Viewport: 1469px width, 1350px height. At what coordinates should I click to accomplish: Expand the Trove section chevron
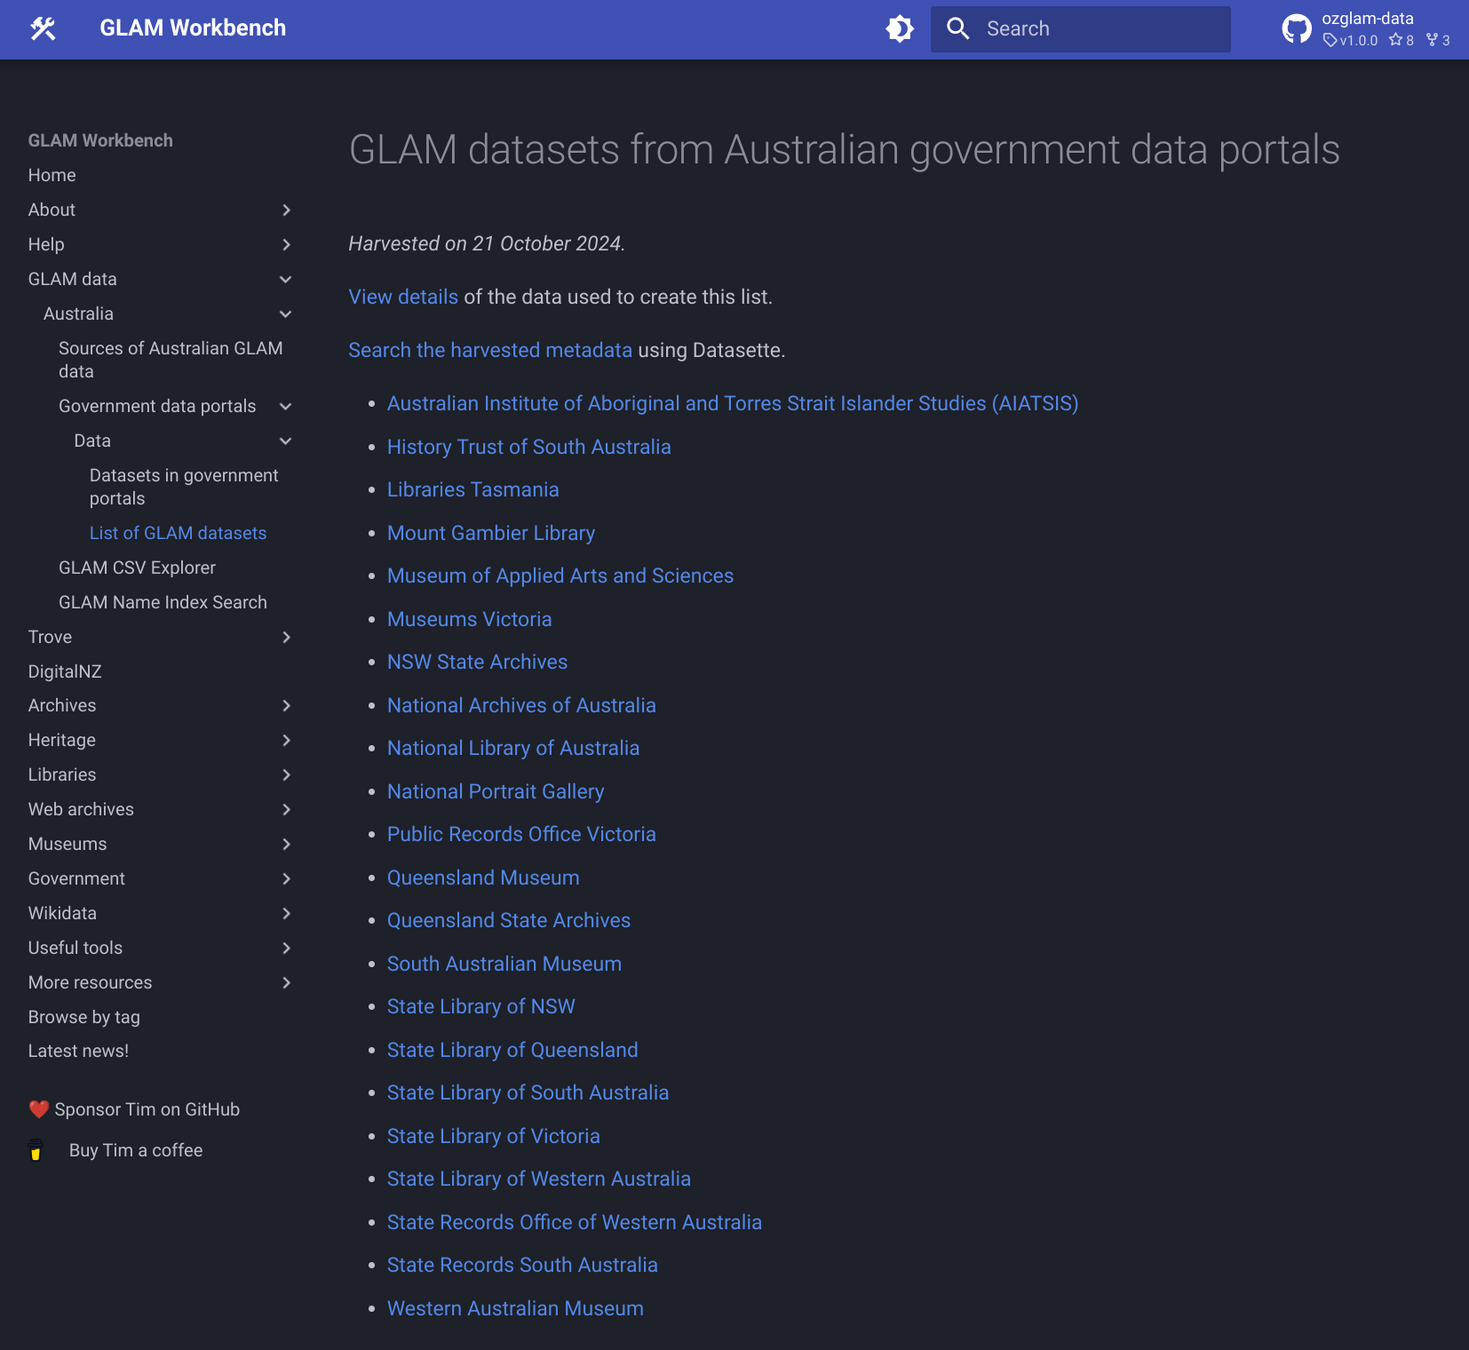[x=286, y=637]
